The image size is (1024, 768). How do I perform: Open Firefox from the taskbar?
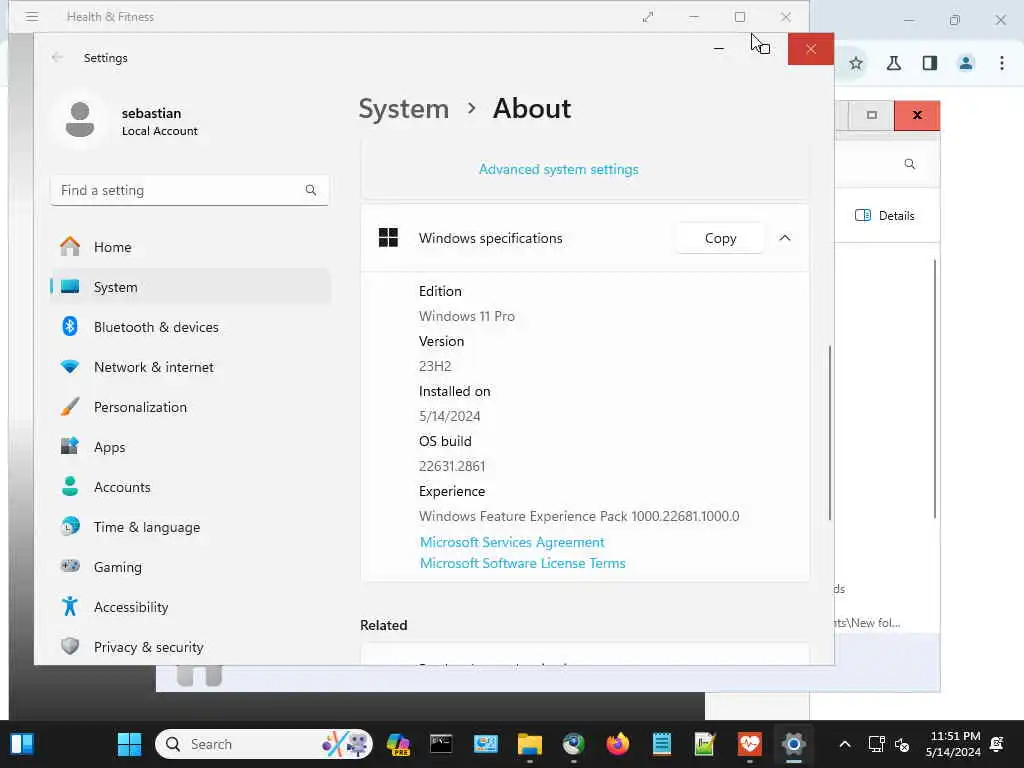(618, 744)
